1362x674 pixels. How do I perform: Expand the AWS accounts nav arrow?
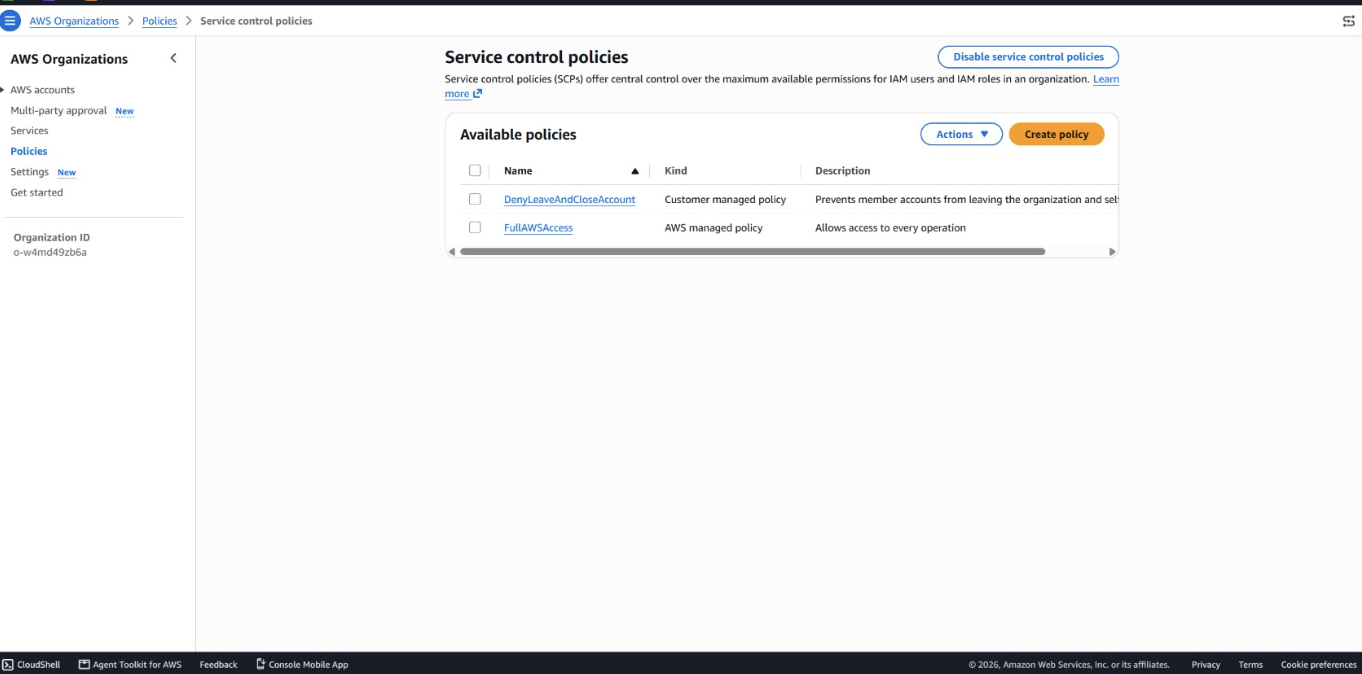click(3, 90)
